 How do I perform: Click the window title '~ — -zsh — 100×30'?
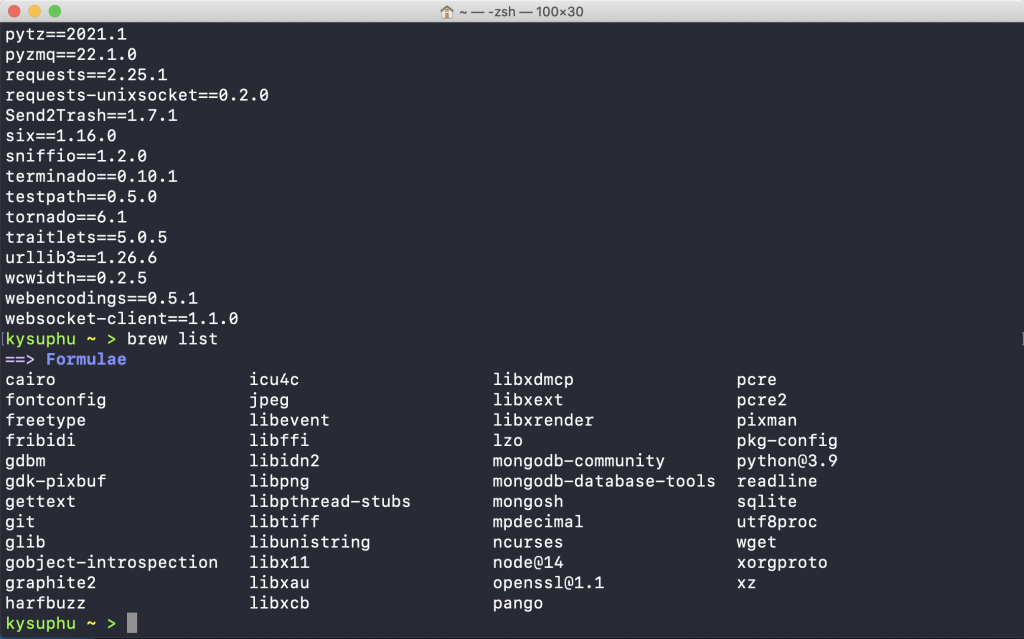524,11
